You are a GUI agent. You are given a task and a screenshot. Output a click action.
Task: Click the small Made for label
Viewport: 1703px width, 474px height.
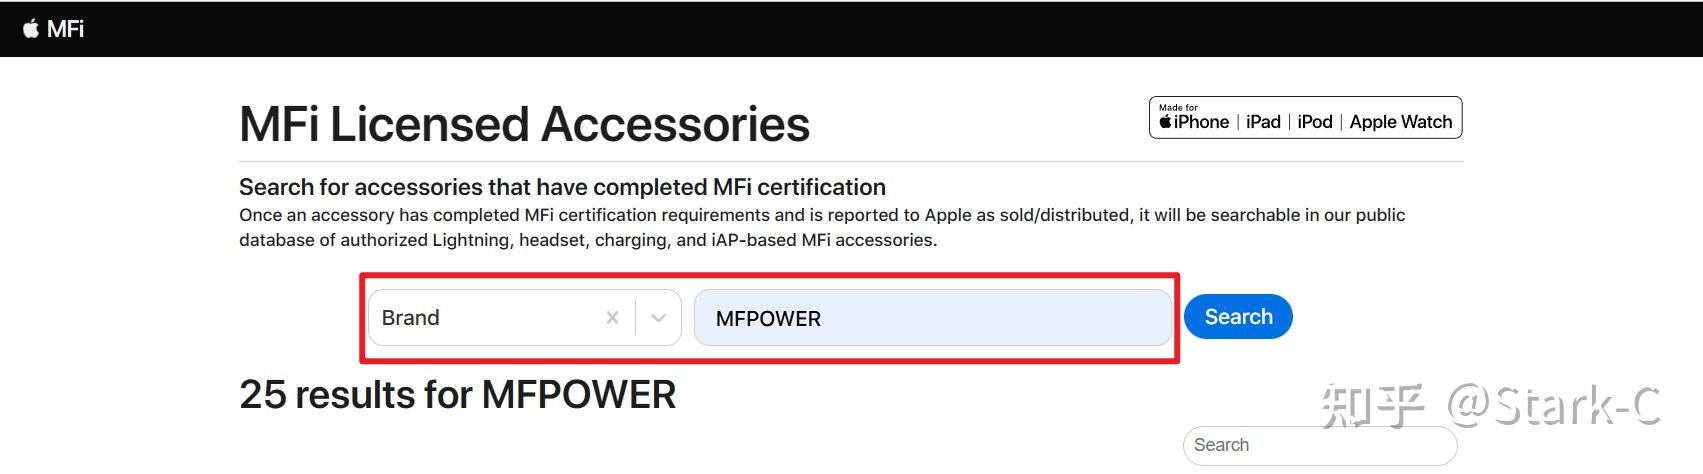pyautogui.click(x=1178, y=107)
